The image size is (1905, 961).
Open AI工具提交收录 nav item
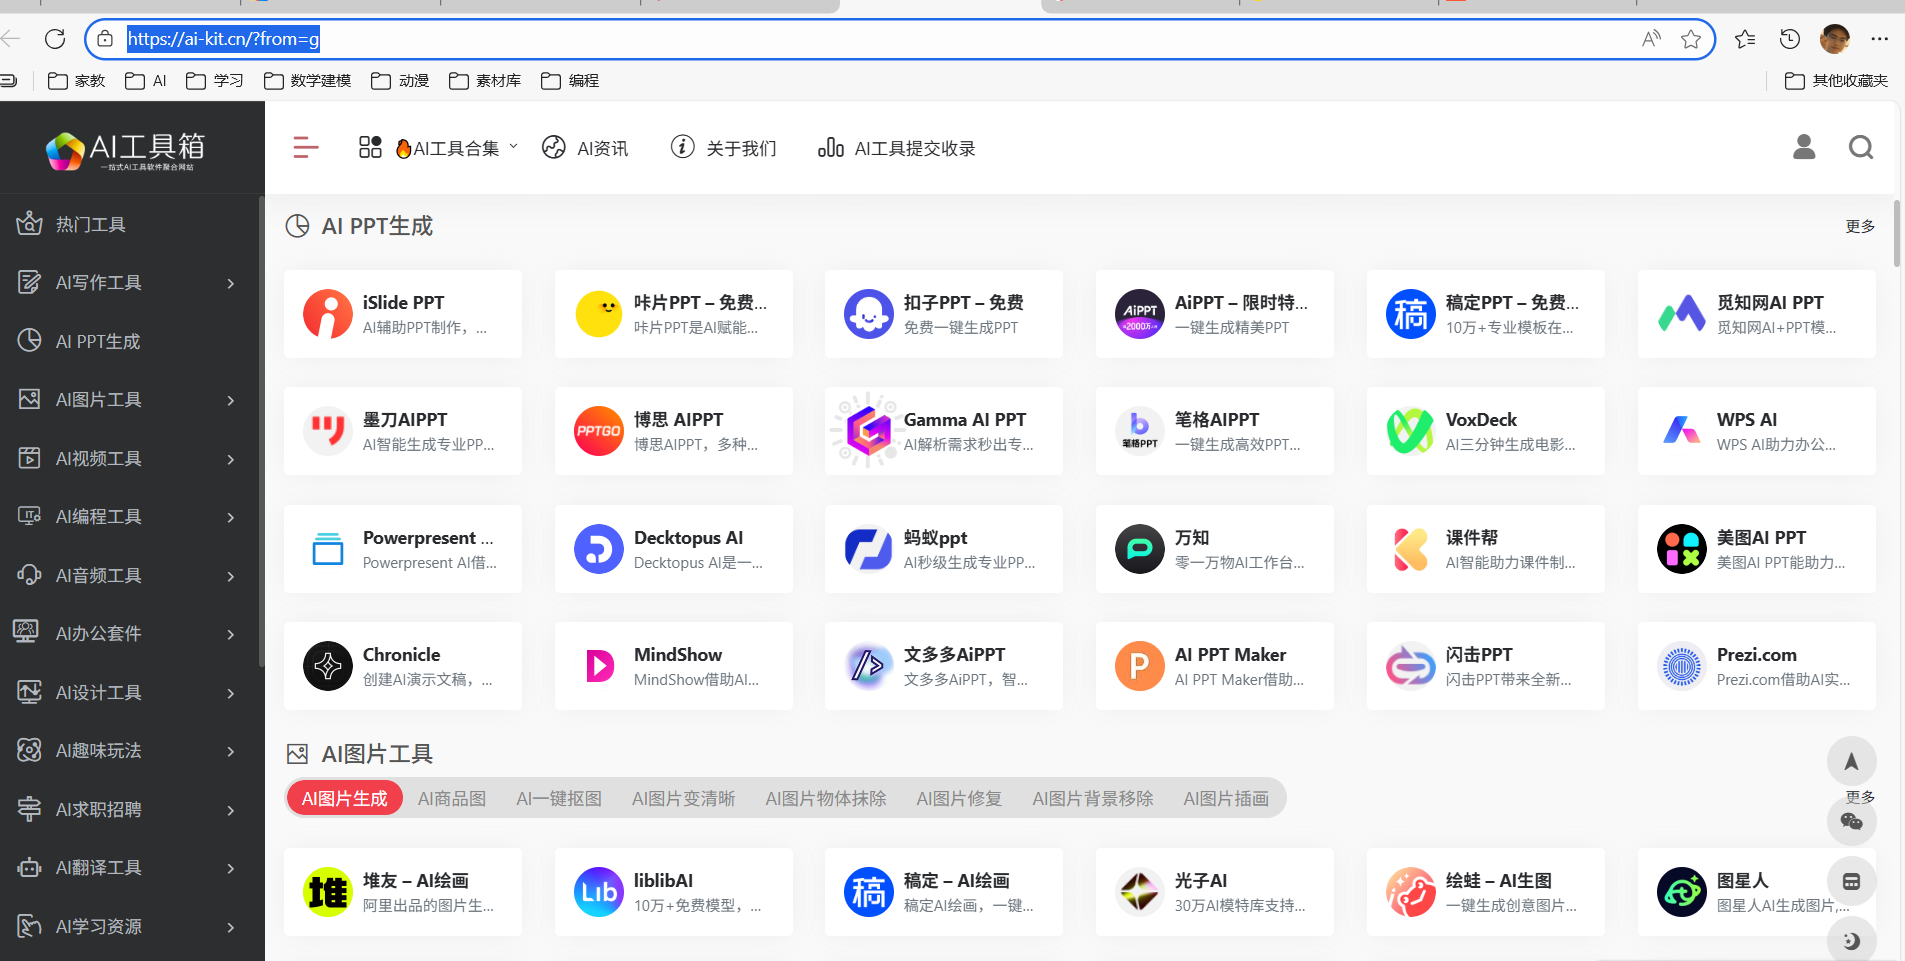[896, 148]
